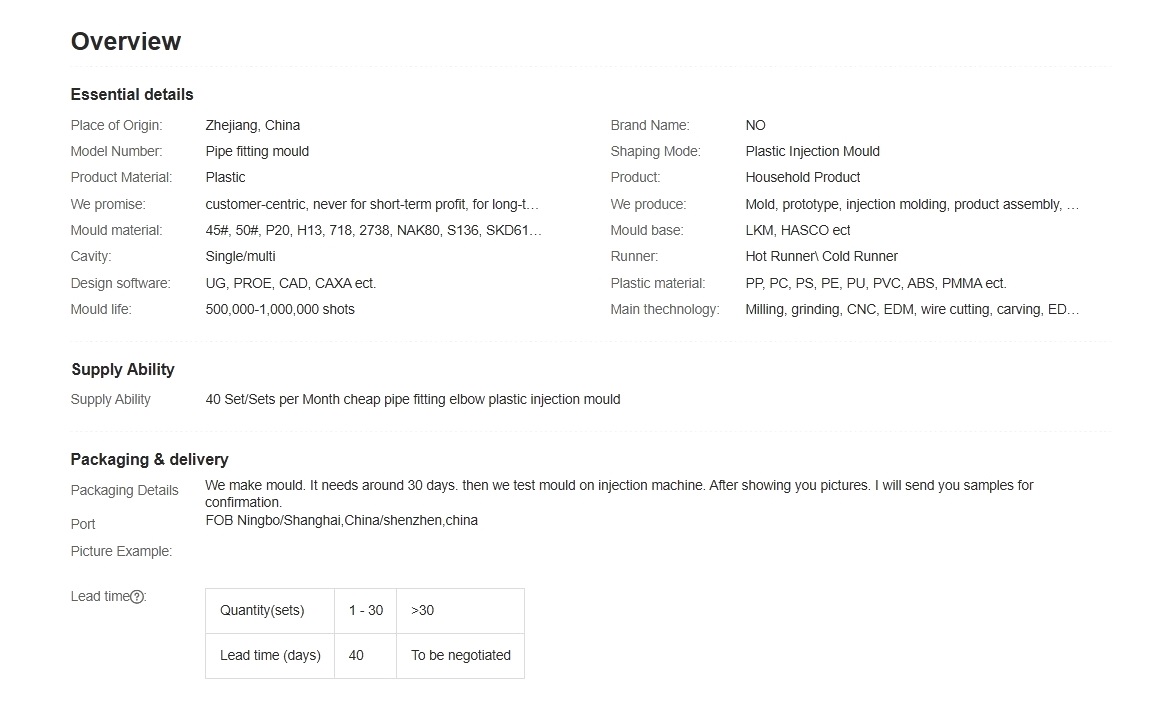Click the FOB Ningbo/Shanghai port text

click(x=341, y=520)
